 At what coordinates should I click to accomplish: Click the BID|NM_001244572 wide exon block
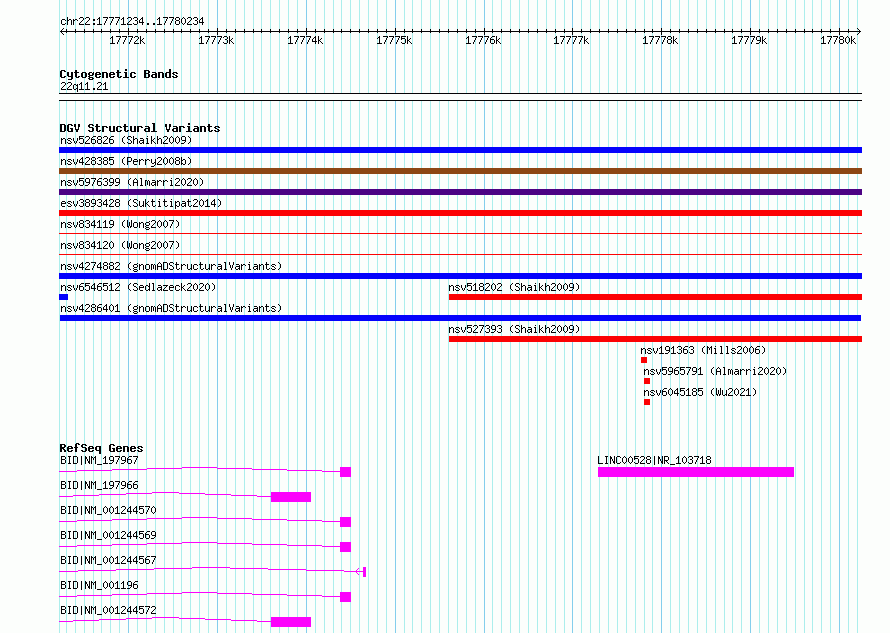291,622
